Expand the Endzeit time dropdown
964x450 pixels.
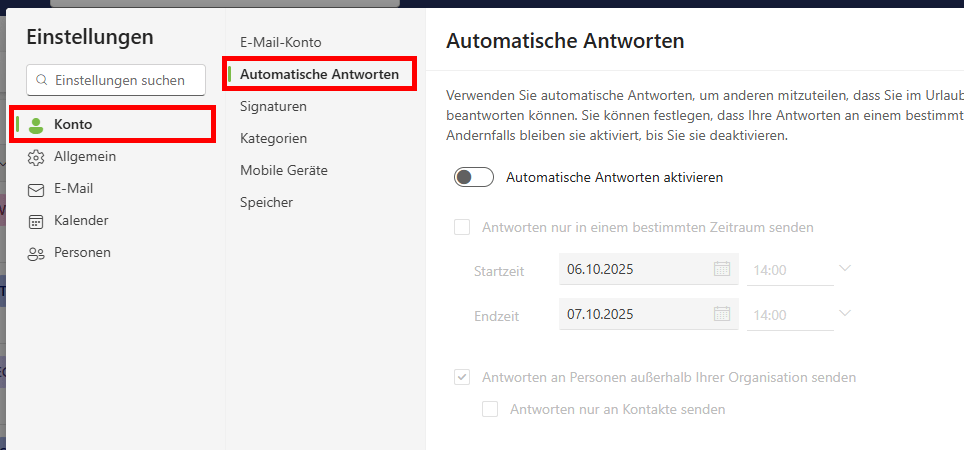tap(844, 314)
